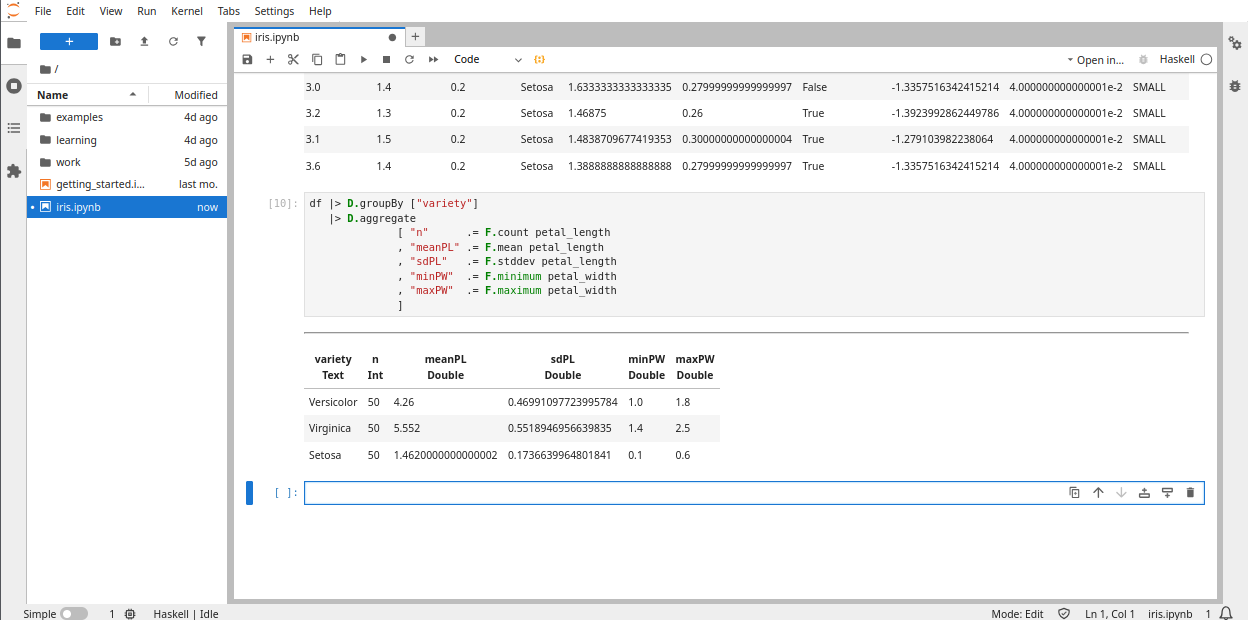Move the active cell down
Image resolution: width=1248 pixels, height=620 pixels.
[1121, 493]
